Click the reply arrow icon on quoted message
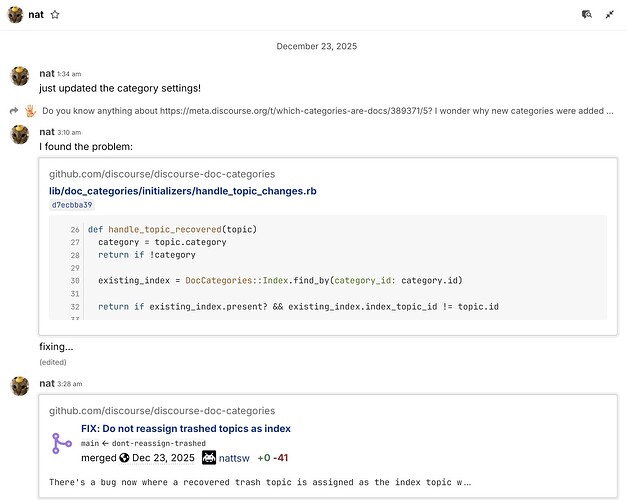 tap(14, 111)
